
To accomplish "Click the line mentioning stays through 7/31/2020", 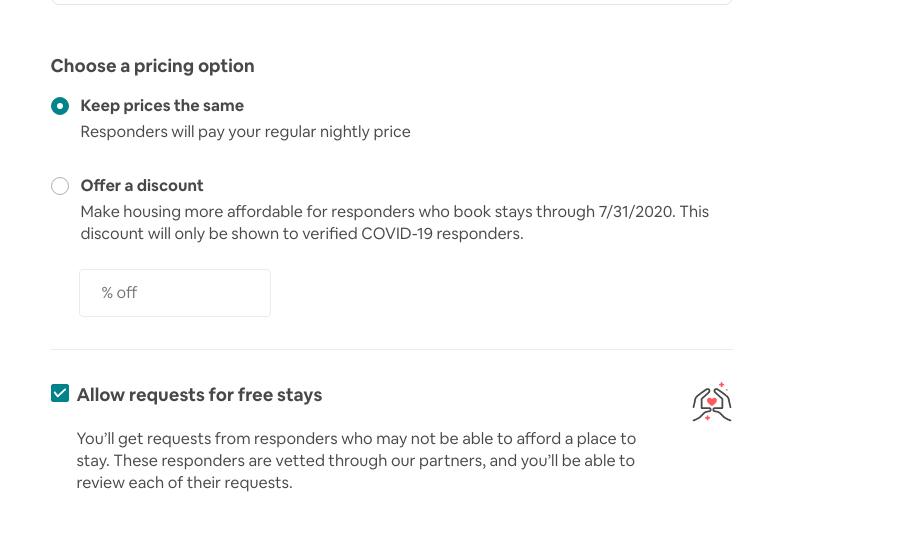I will (394, 212).
